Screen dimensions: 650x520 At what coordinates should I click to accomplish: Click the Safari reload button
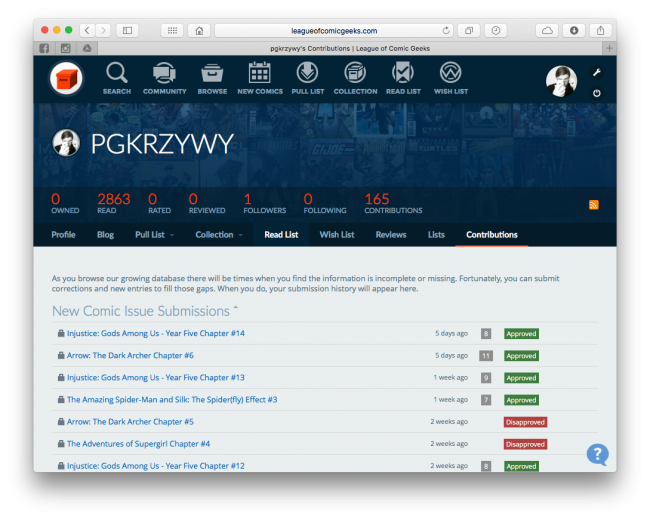click(x=446, y=31)
